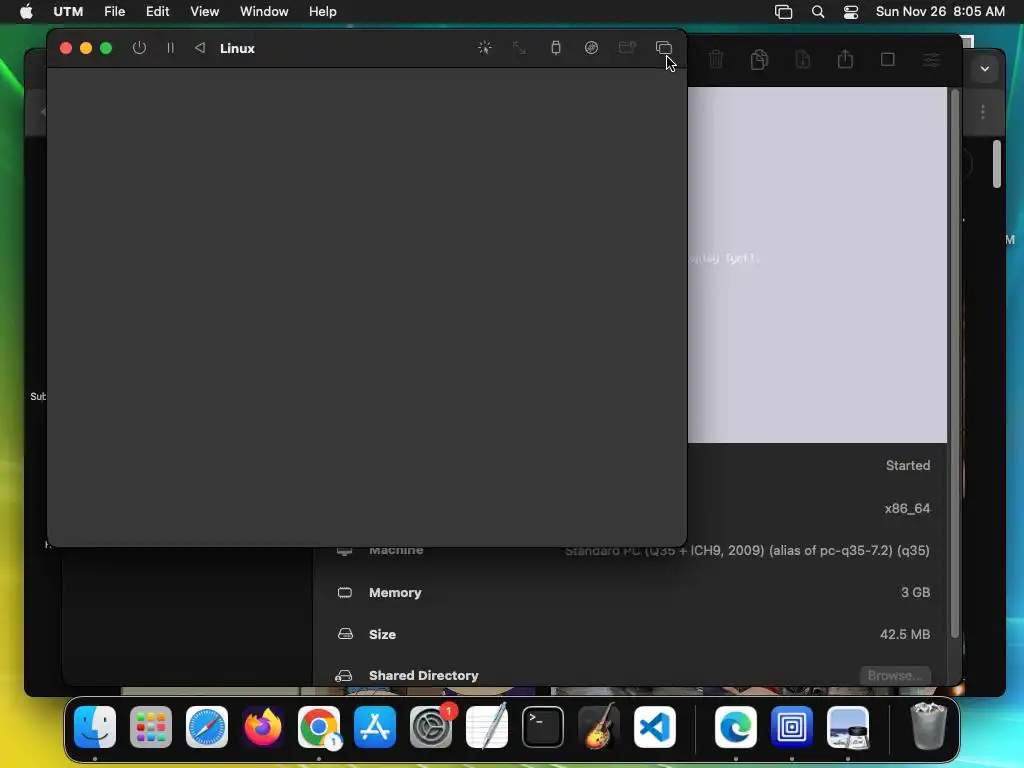
Task: Open Finder from the Dock
Action: tap(95, 727)
